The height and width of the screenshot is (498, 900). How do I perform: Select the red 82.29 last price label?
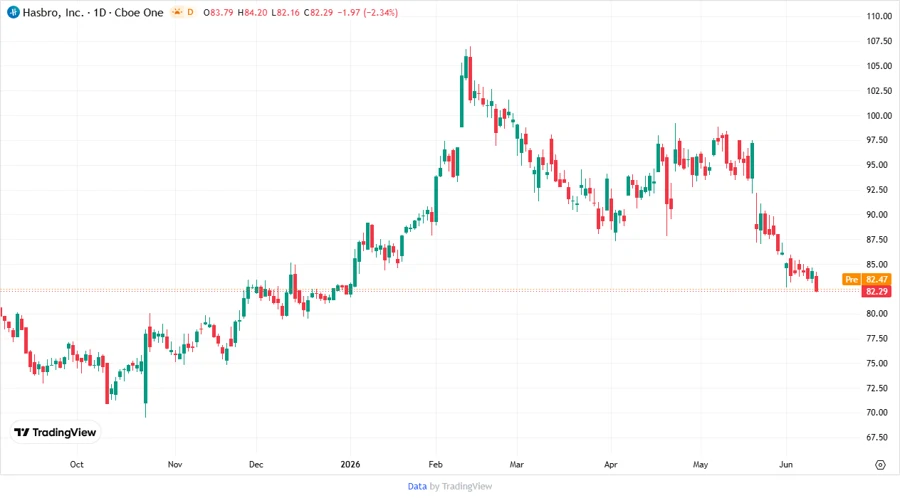[x=876, y=291]
